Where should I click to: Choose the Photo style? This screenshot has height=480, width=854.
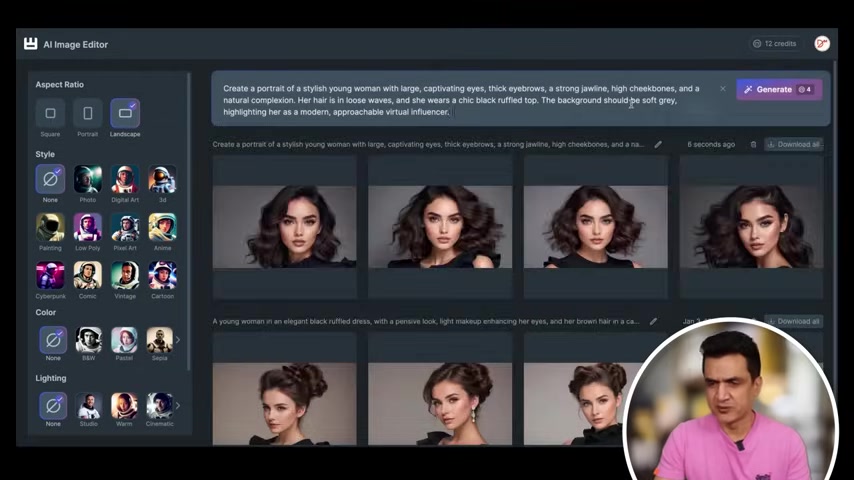88,179
